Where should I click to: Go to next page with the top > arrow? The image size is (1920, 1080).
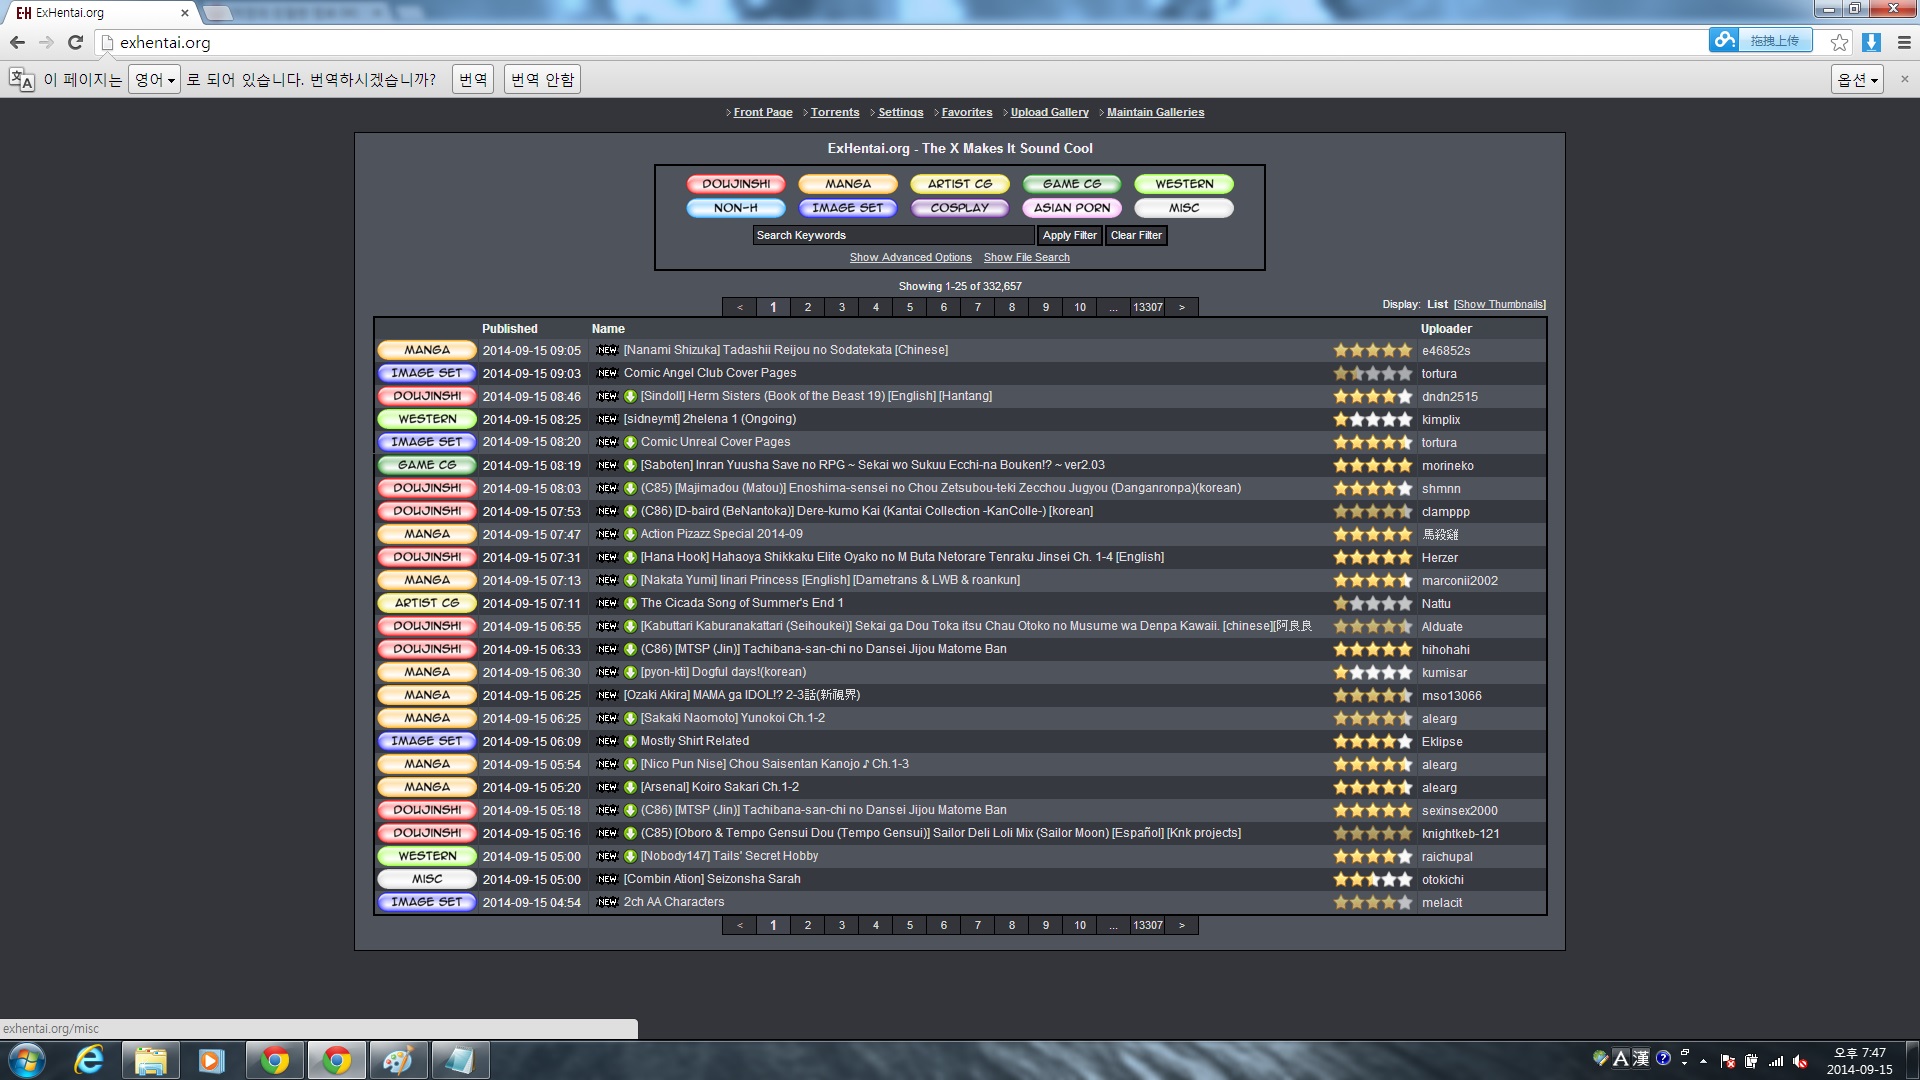tap(1182, 308)
